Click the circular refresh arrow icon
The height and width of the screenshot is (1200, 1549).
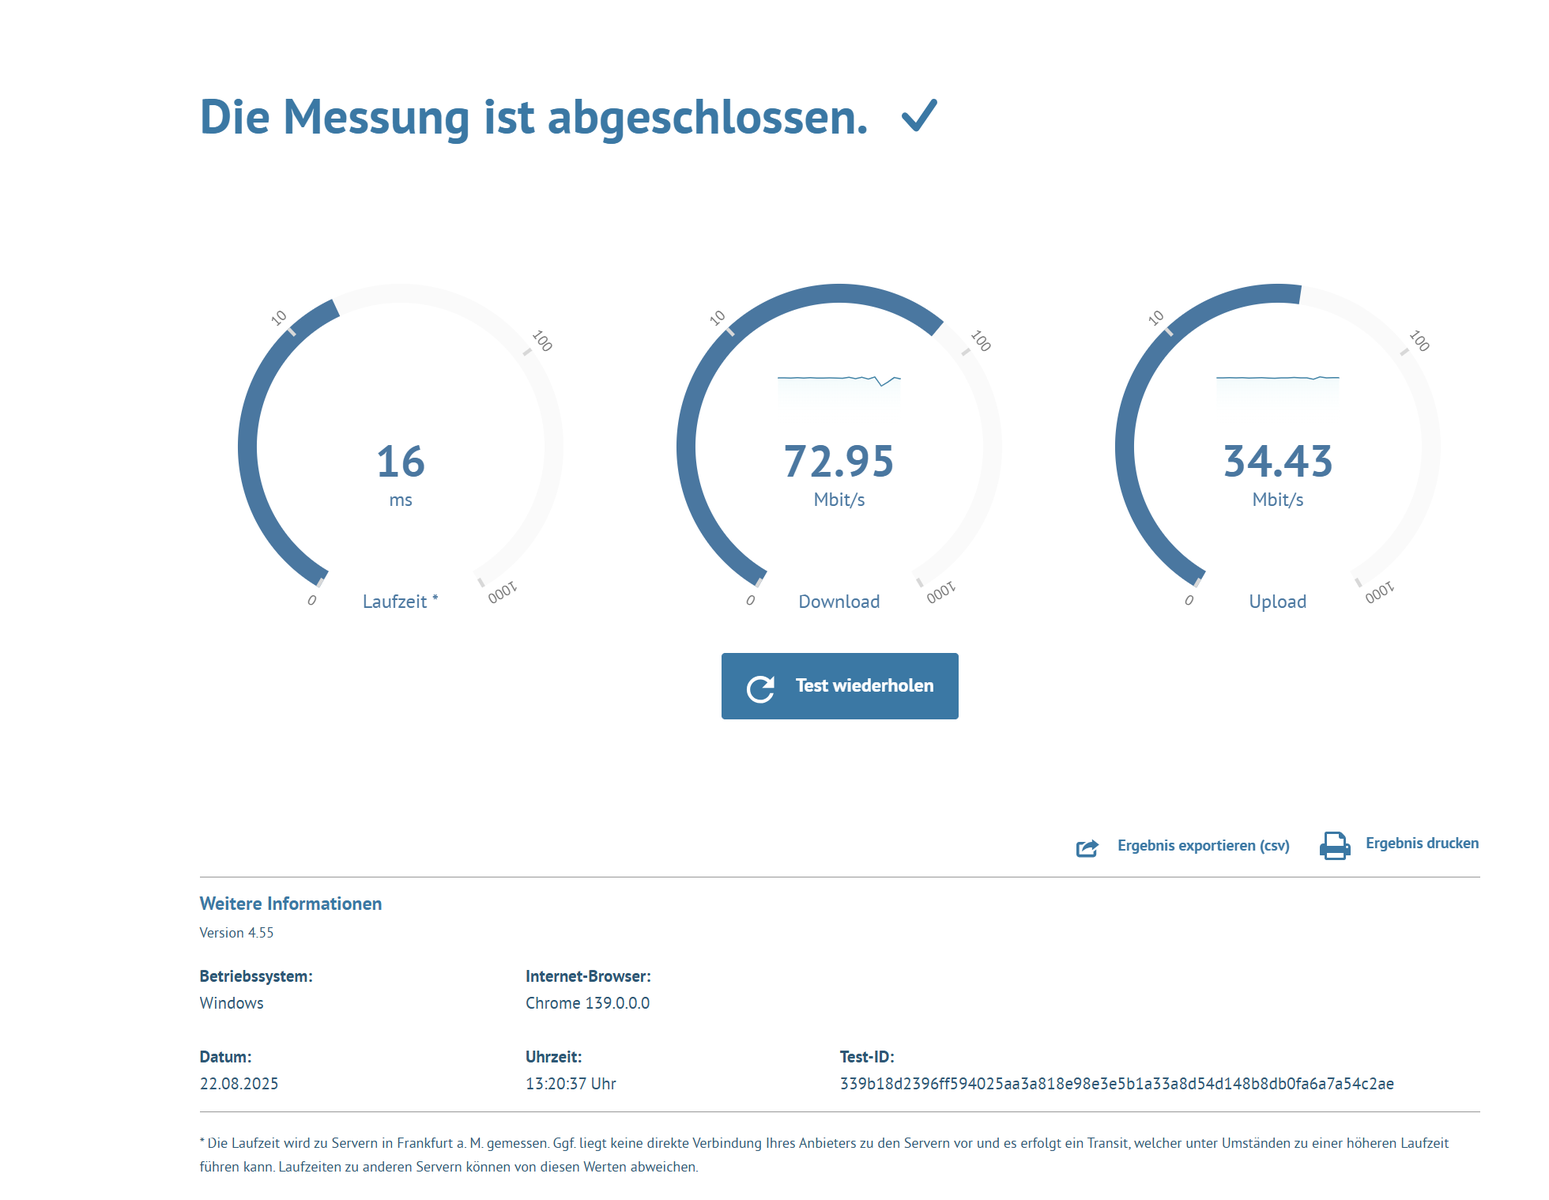point(761,688)
